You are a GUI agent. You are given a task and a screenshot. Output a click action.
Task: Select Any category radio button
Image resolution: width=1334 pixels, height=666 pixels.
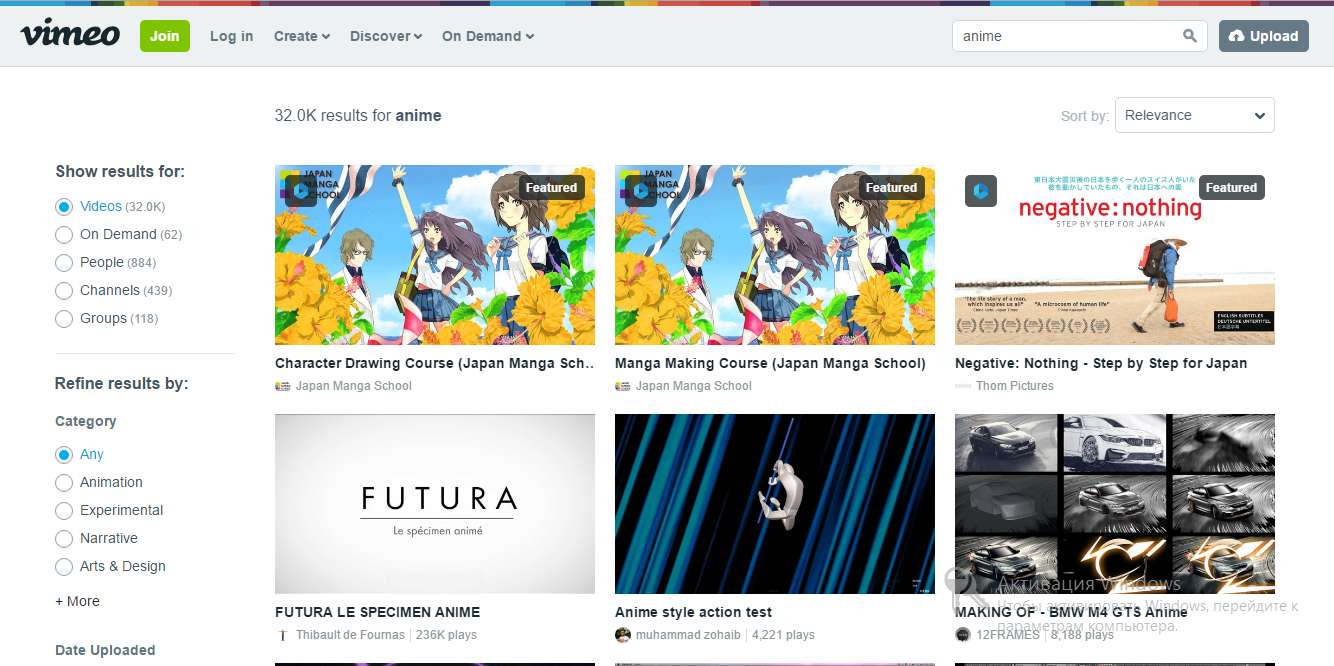(x=64, y=455)
